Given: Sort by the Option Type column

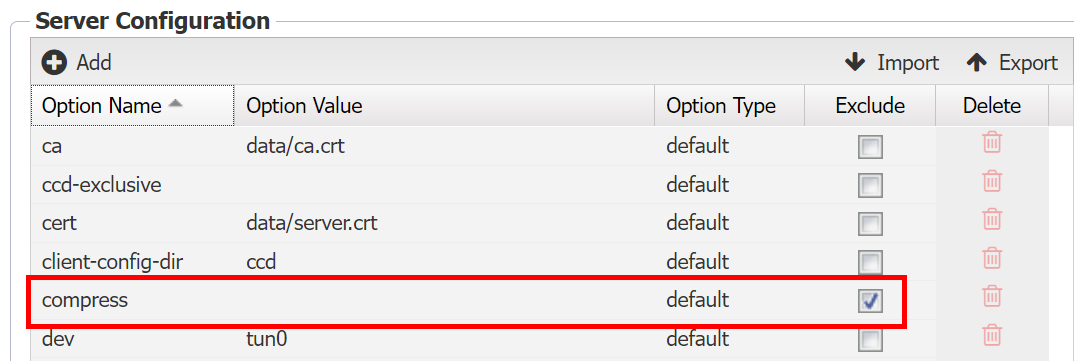Looking at the screenshot, I should point(730,105).
